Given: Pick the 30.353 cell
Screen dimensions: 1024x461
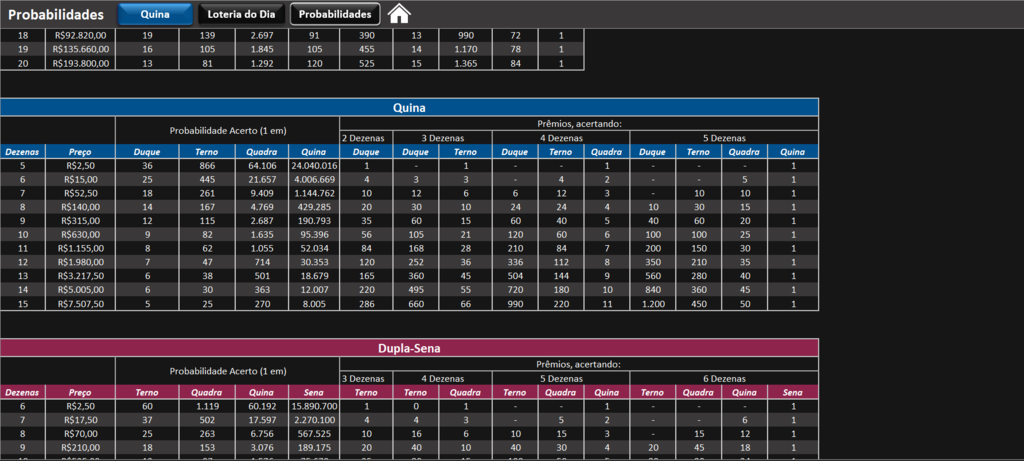Looking at the screenshot, I should 314,262.
